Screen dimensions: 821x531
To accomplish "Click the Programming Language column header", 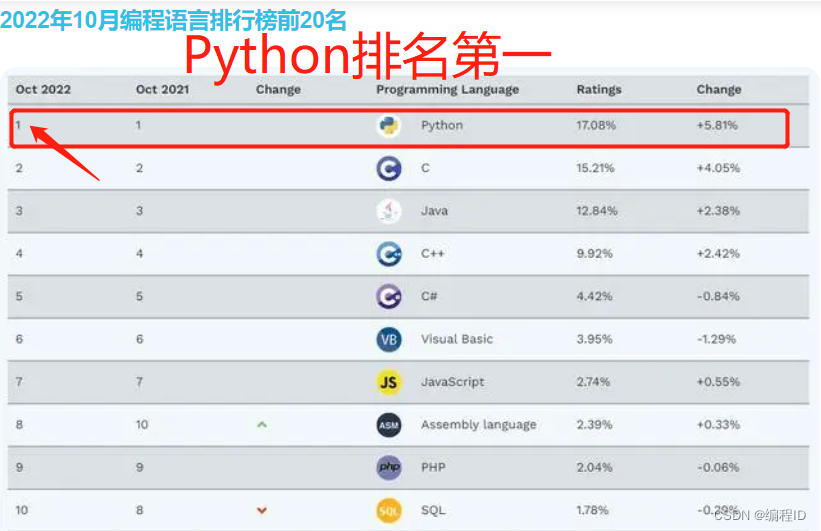I will 448,90.
